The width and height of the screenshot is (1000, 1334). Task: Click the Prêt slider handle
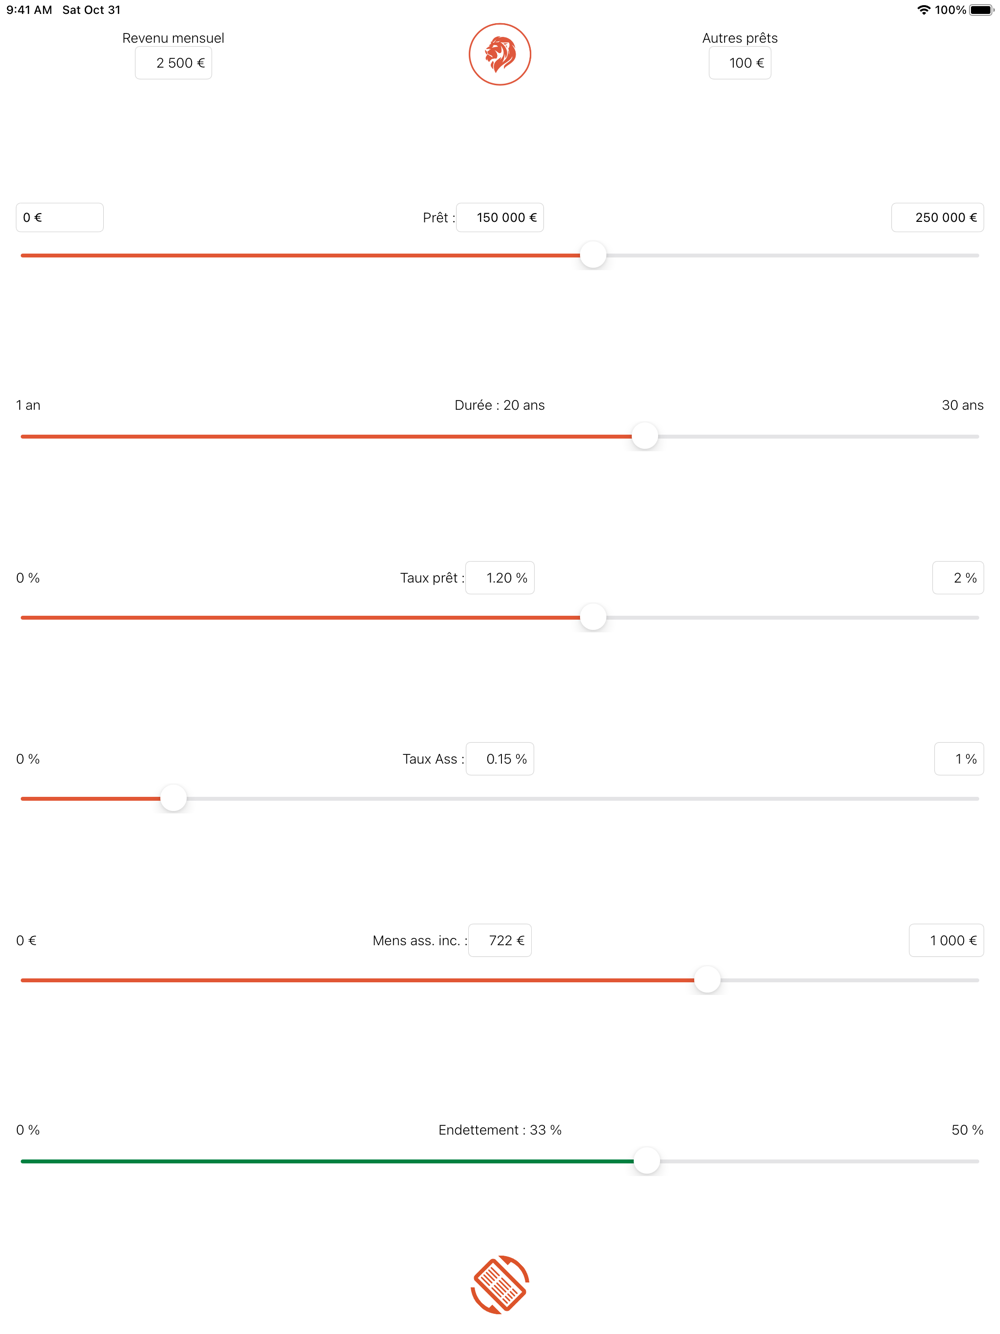coord(593,255)
